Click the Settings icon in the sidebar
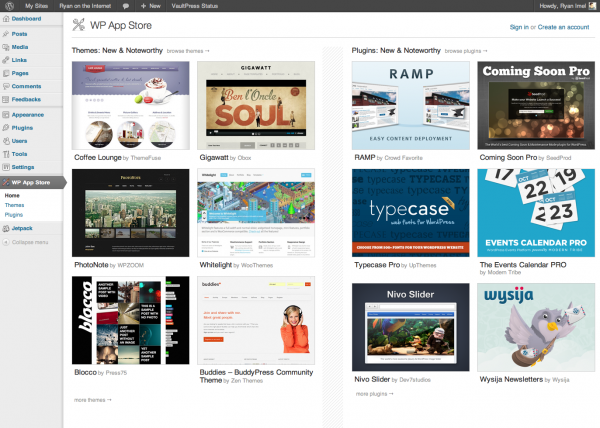The height and width of the screenshot is (428, 600). click(7, 167)
